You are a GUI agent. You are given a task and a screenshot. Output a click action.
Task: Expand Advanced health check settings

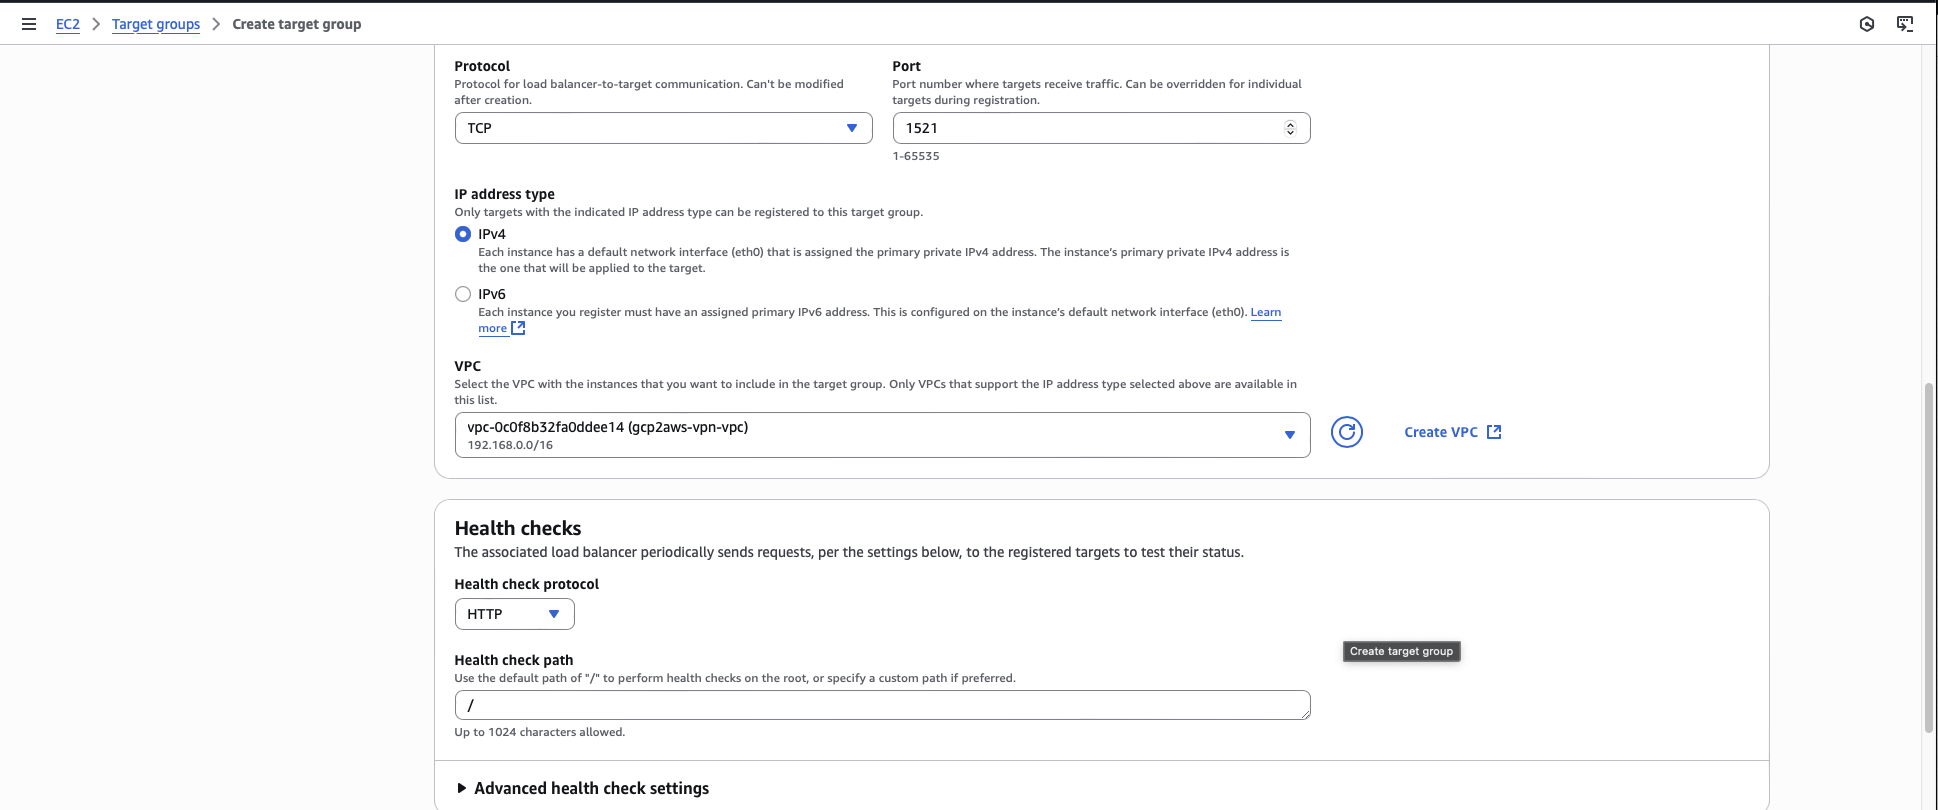pyautogui.click(x=590, y=788)
